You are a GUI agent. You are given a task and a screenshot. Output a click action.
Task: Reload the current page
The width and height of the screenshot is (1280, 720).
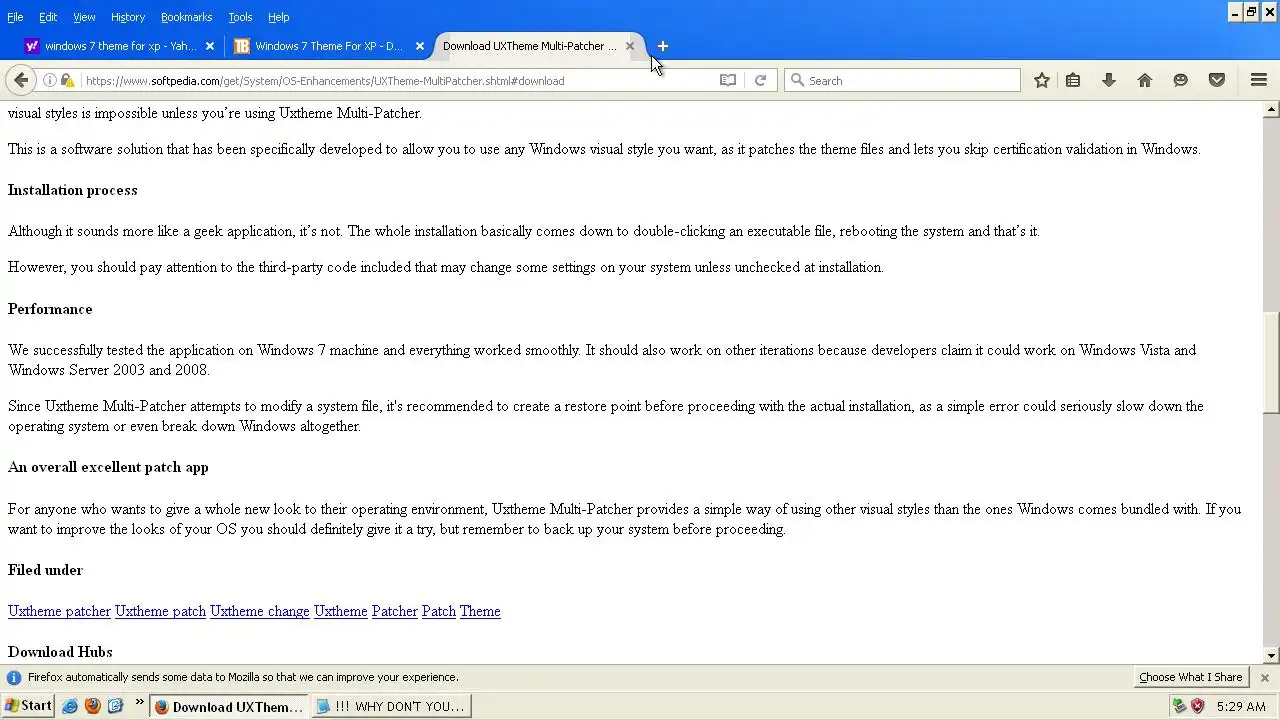pos(760,80)
